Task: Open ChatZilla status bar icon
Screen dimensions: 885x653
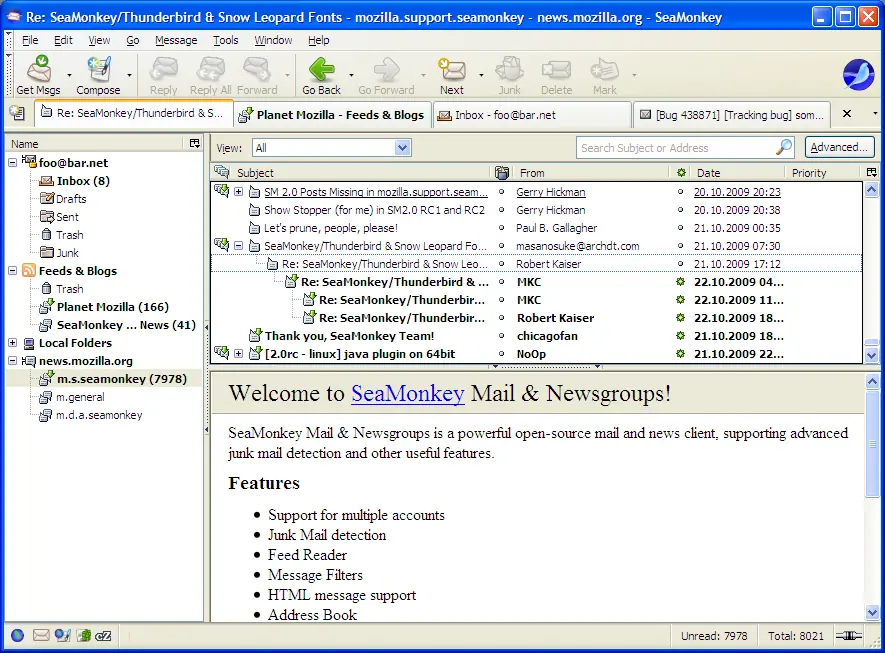Action: (x=103, y=636)
